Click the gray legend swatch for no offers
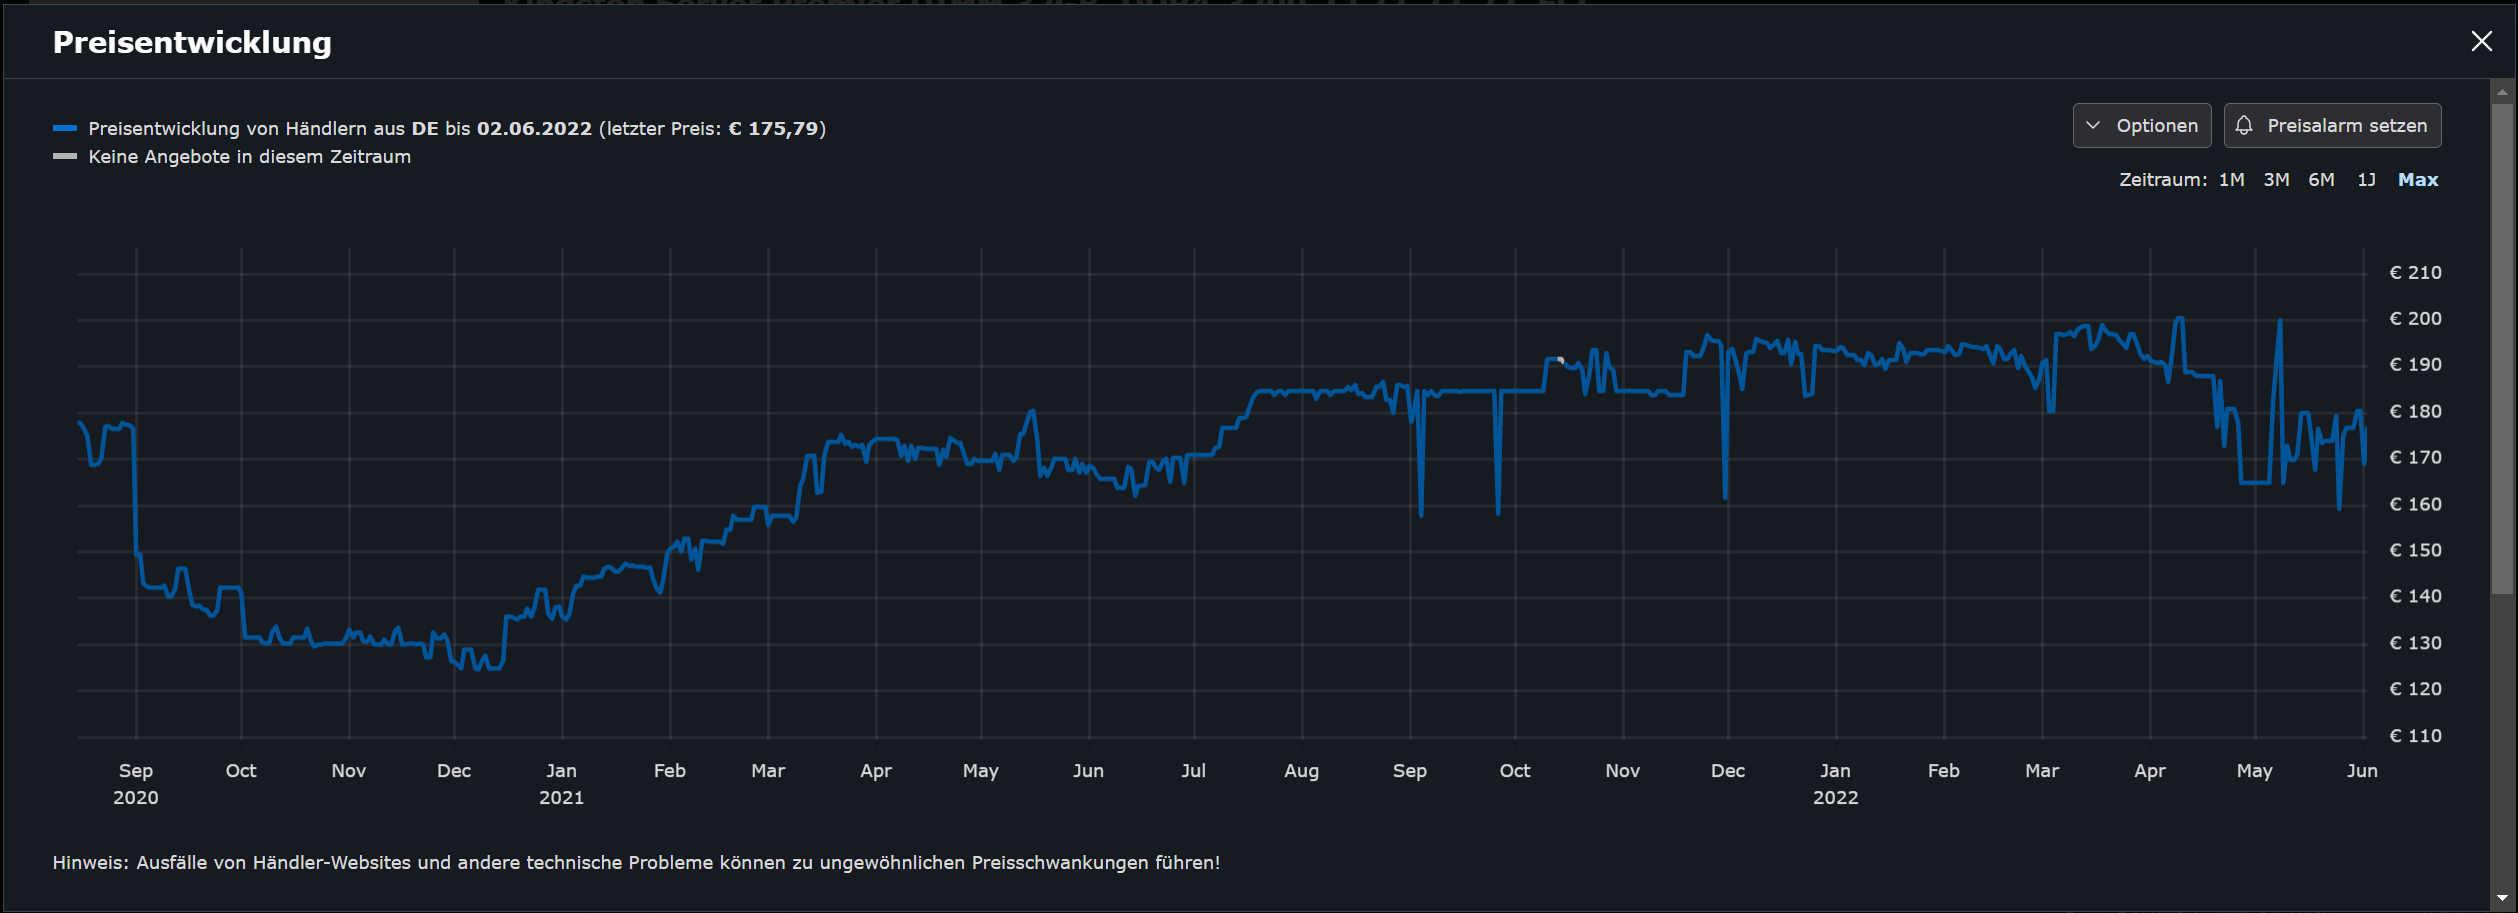Viewport: 2518px width, 913px height. [65, 156]
